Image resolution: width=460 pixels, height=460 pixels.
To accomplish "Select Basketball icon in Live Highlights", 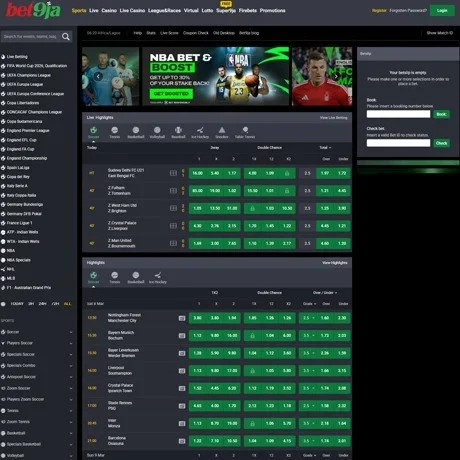I will tap(136, 132).
